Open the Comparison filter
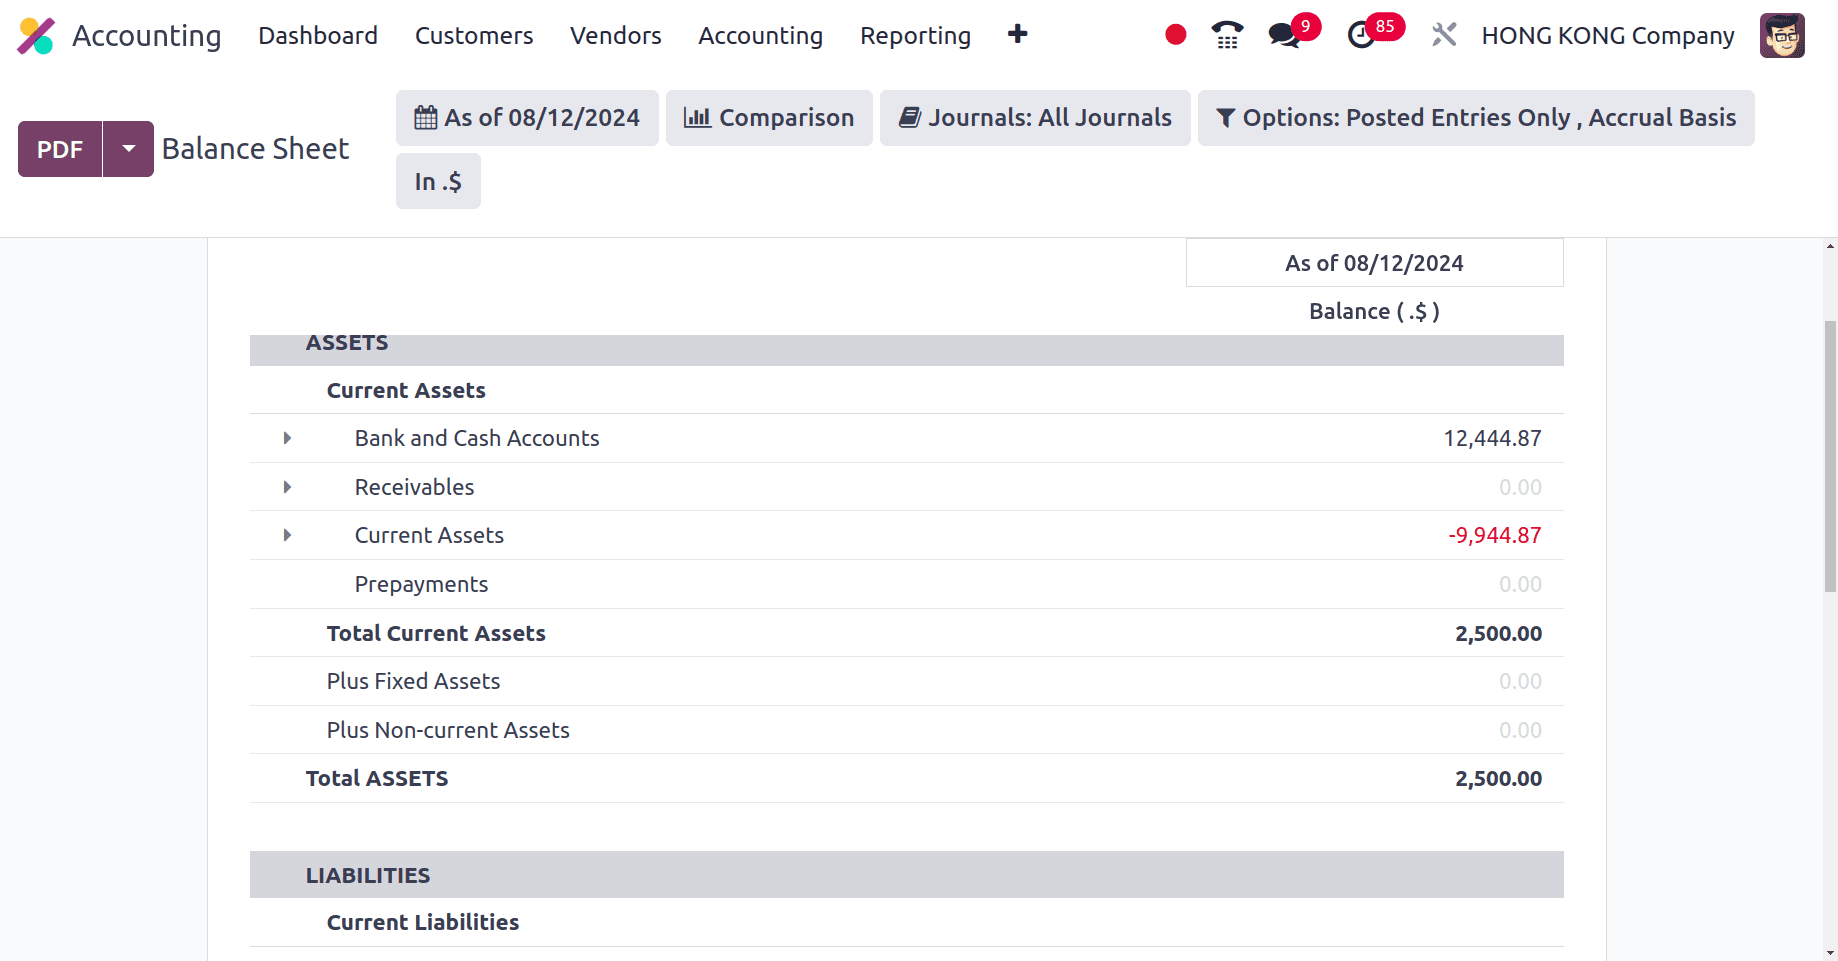The height and width of the screenshot is (961, 1838). pyautogui.click(x=769, y=118)
